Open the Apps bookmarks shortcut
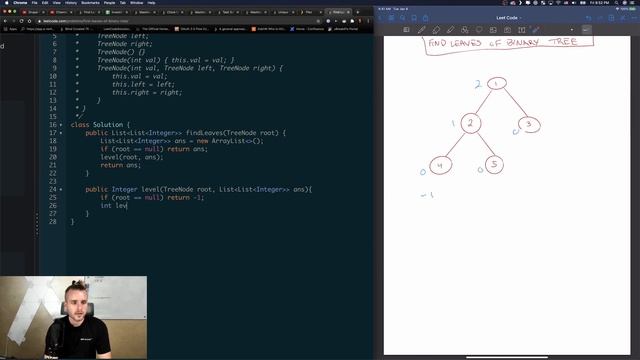The width and height of the screenshot is (640, 360). coord(11,29)
